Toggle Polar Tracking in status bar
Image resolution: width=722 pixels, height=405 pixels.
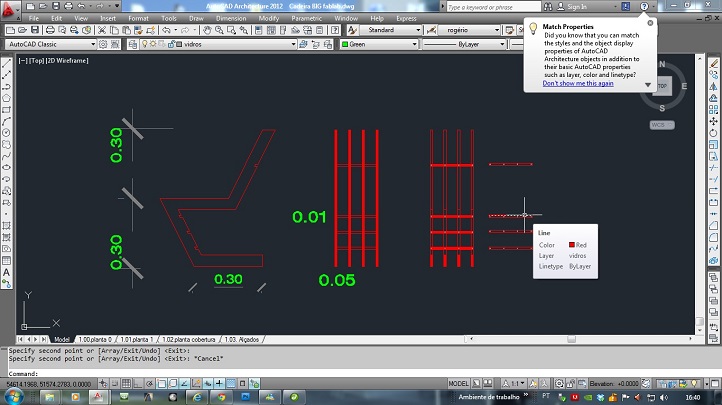[x=150, y=383]
